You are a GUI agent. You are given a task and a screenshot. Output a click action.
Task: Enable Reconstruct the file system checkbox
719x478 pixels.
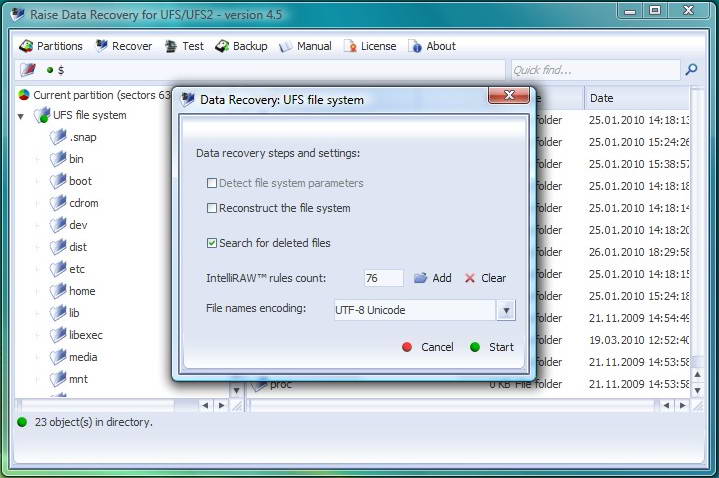tap(212, 208)
